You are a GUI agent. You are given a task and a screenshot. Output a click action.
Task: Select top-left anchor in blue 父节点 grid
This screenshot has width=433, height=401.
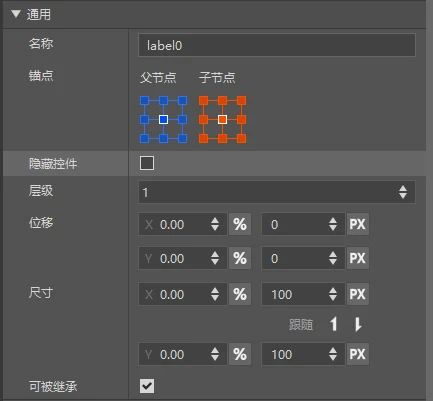click(144, 101)
